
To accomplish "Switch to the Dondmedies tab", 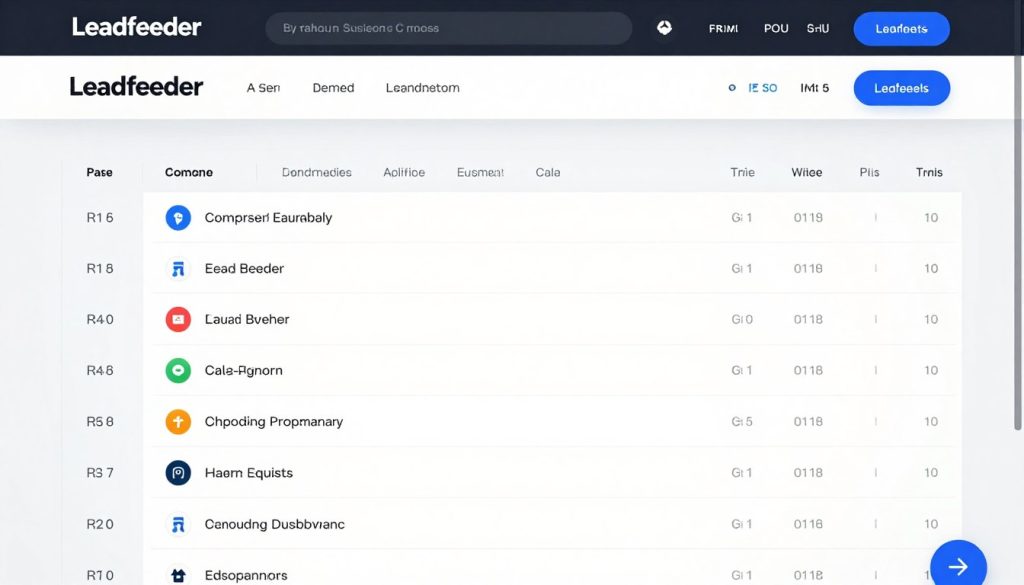I will tap(317, 172).
